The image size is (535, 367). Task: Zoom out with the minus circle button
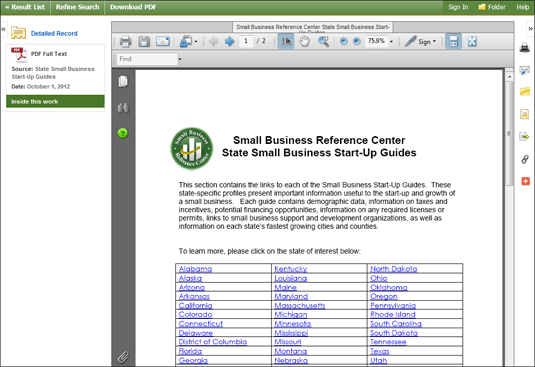(344, 41)
